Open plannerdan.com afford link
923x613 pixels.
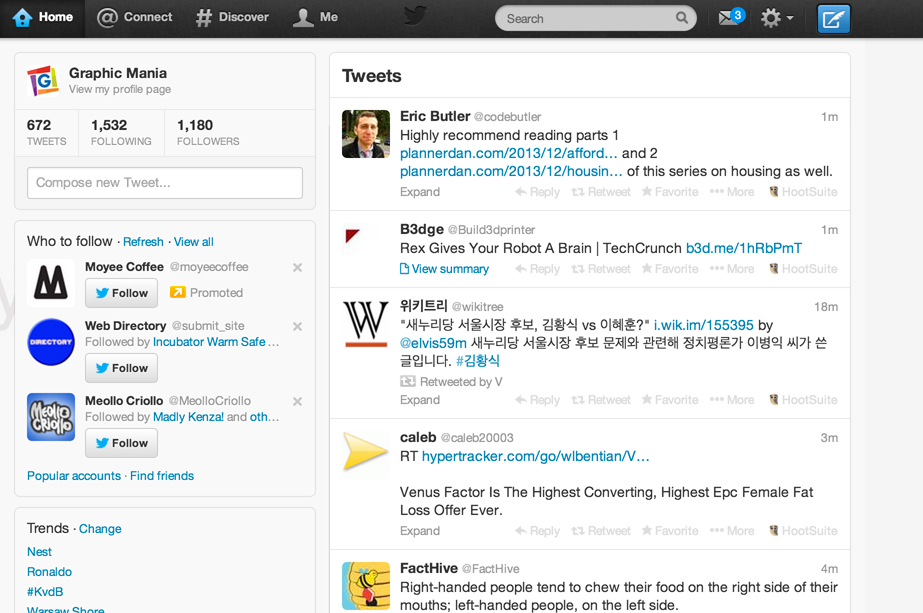509,153
